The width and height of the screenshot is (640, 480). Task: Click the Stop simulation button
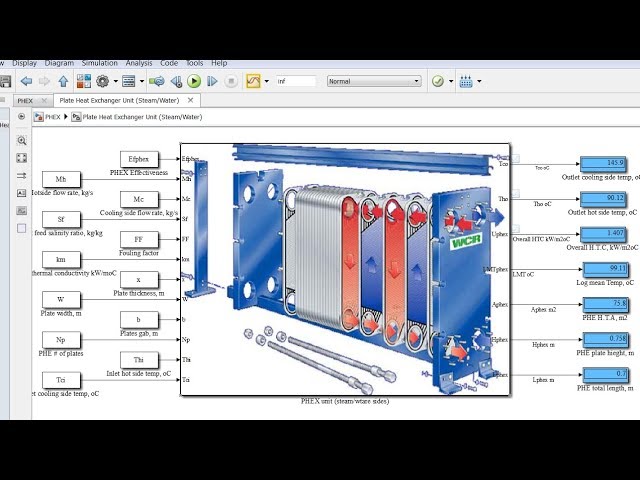[231, 81]
